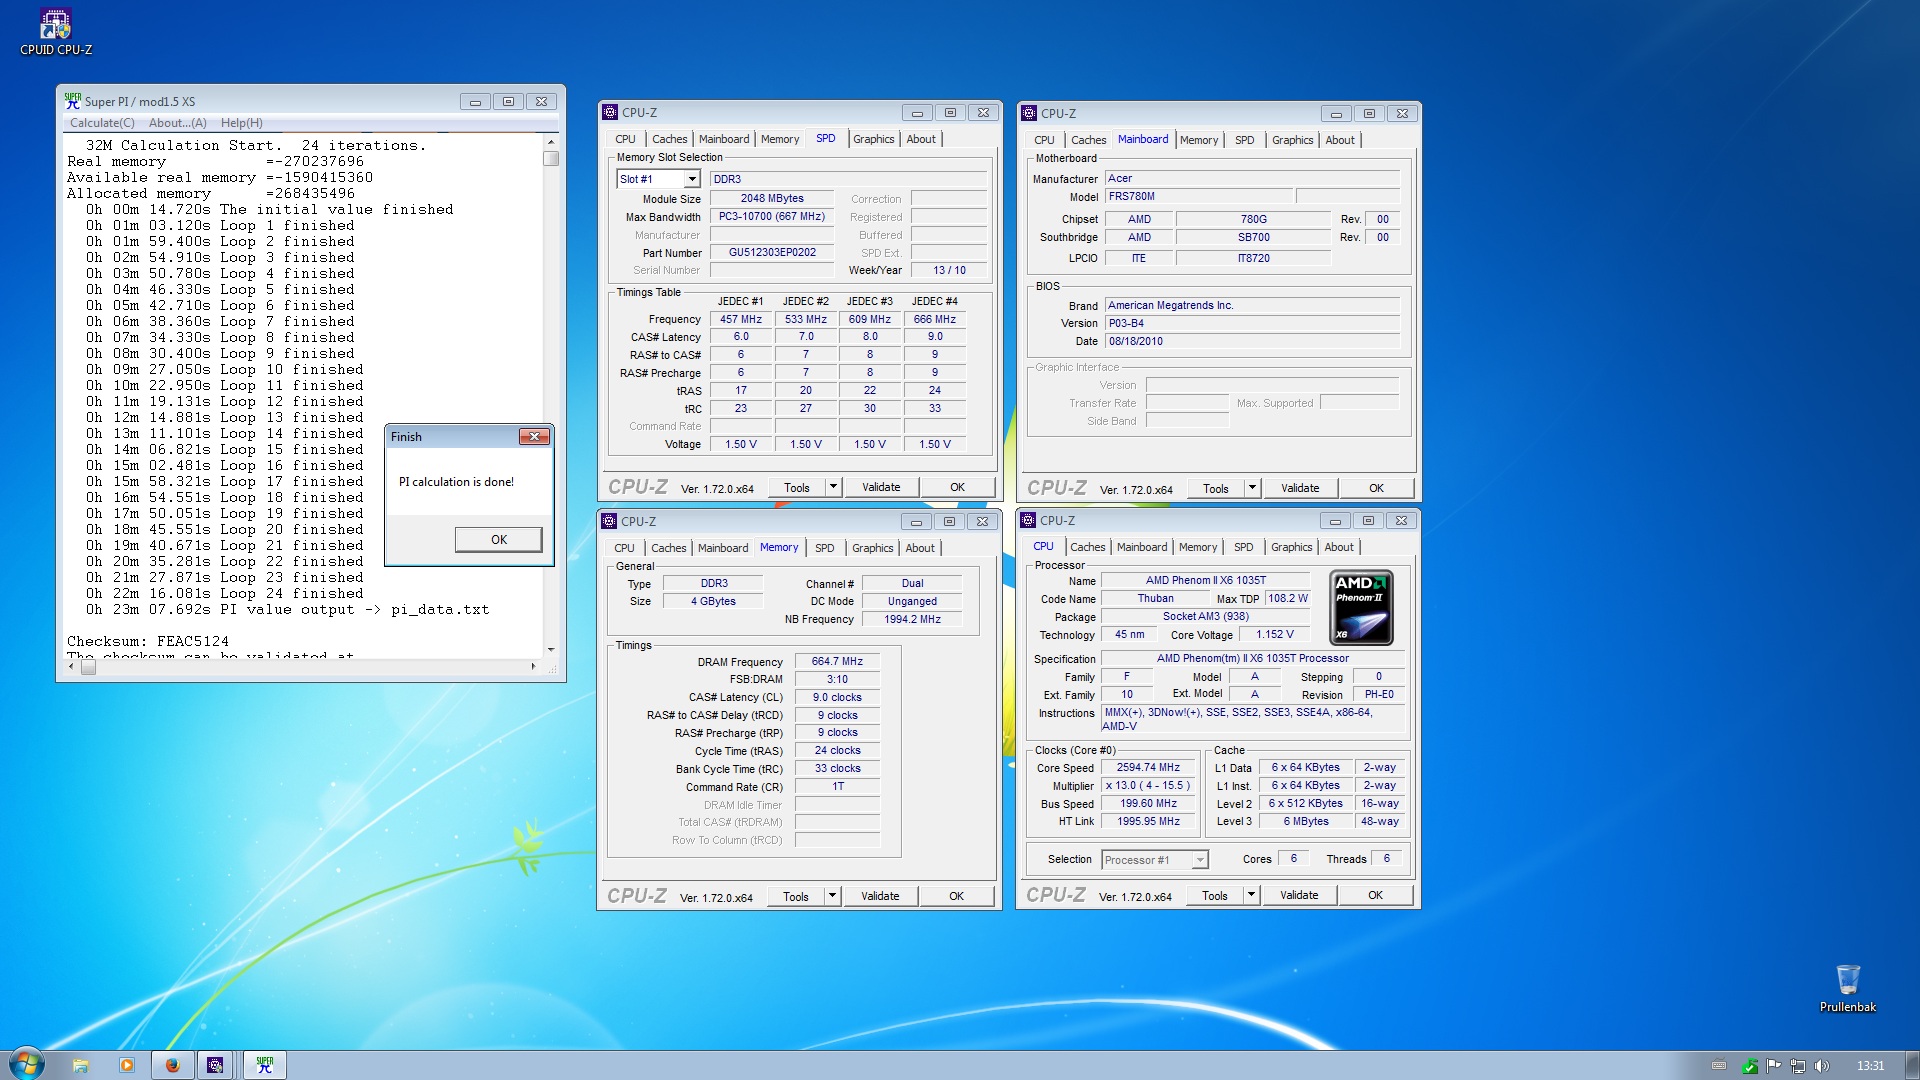
Task: Open Windows Media Player in the taskbar
Action: [x=126, y=1065]
